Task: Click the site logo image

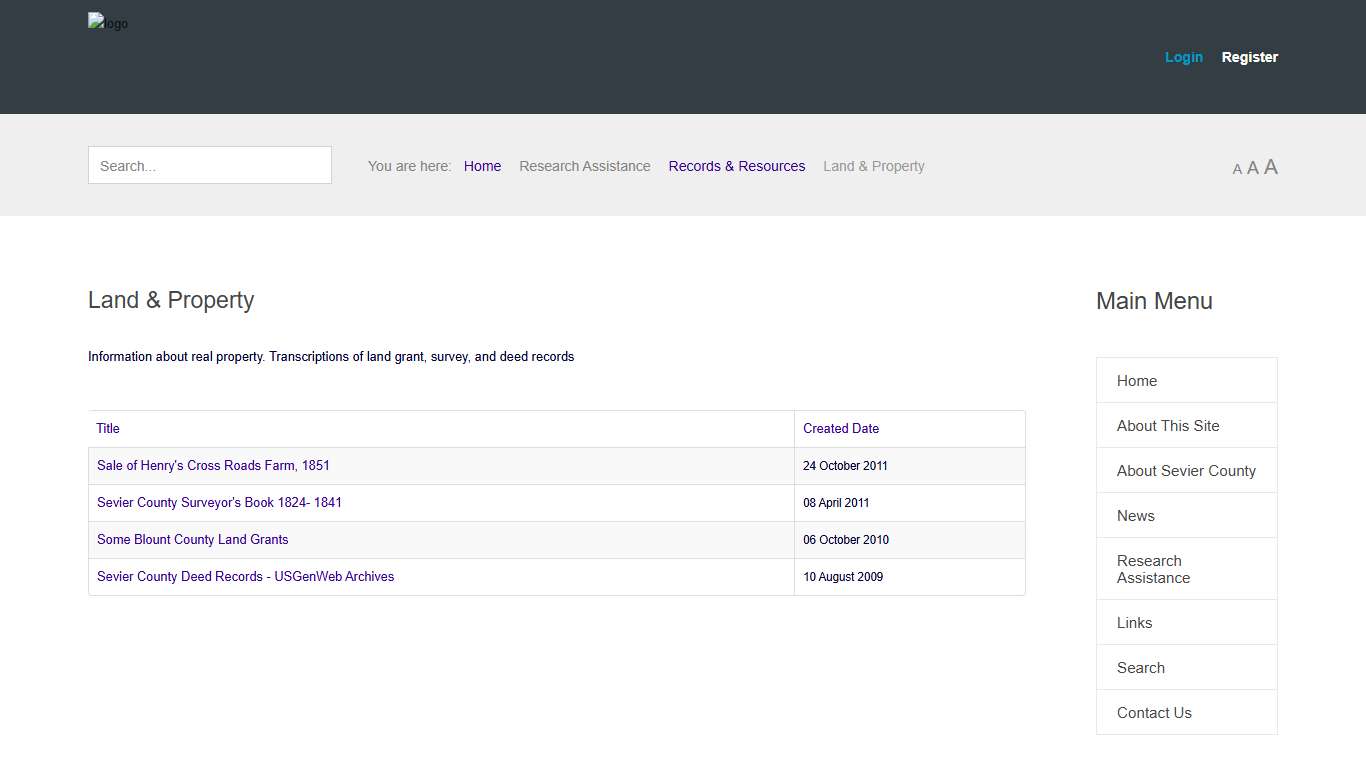Action: 107,23
